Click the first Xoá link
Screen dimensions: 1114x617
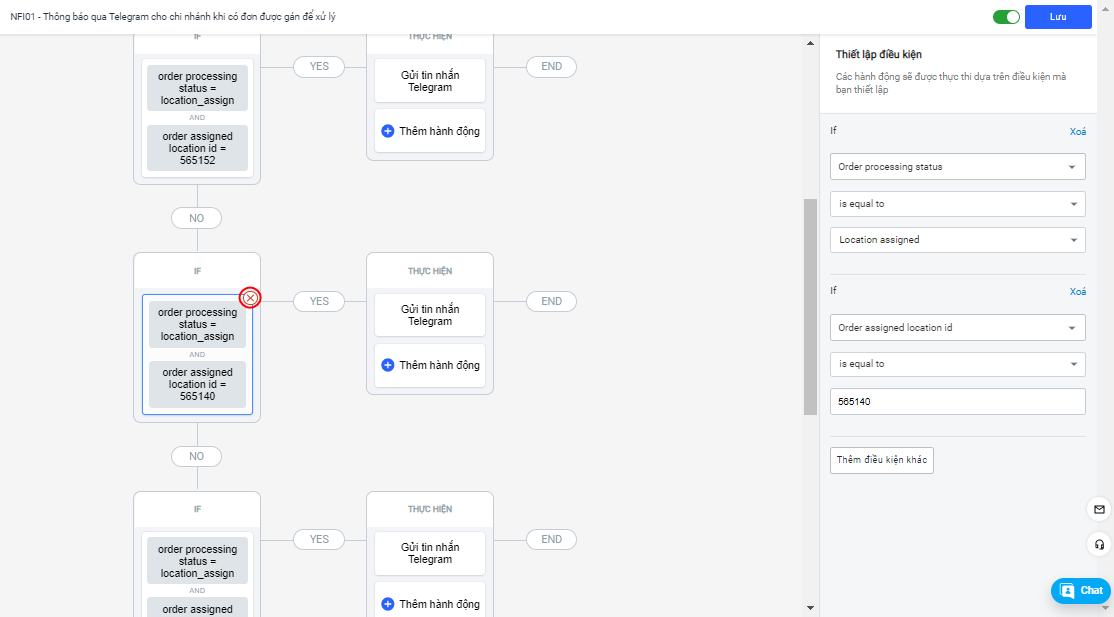point(1077,131)
